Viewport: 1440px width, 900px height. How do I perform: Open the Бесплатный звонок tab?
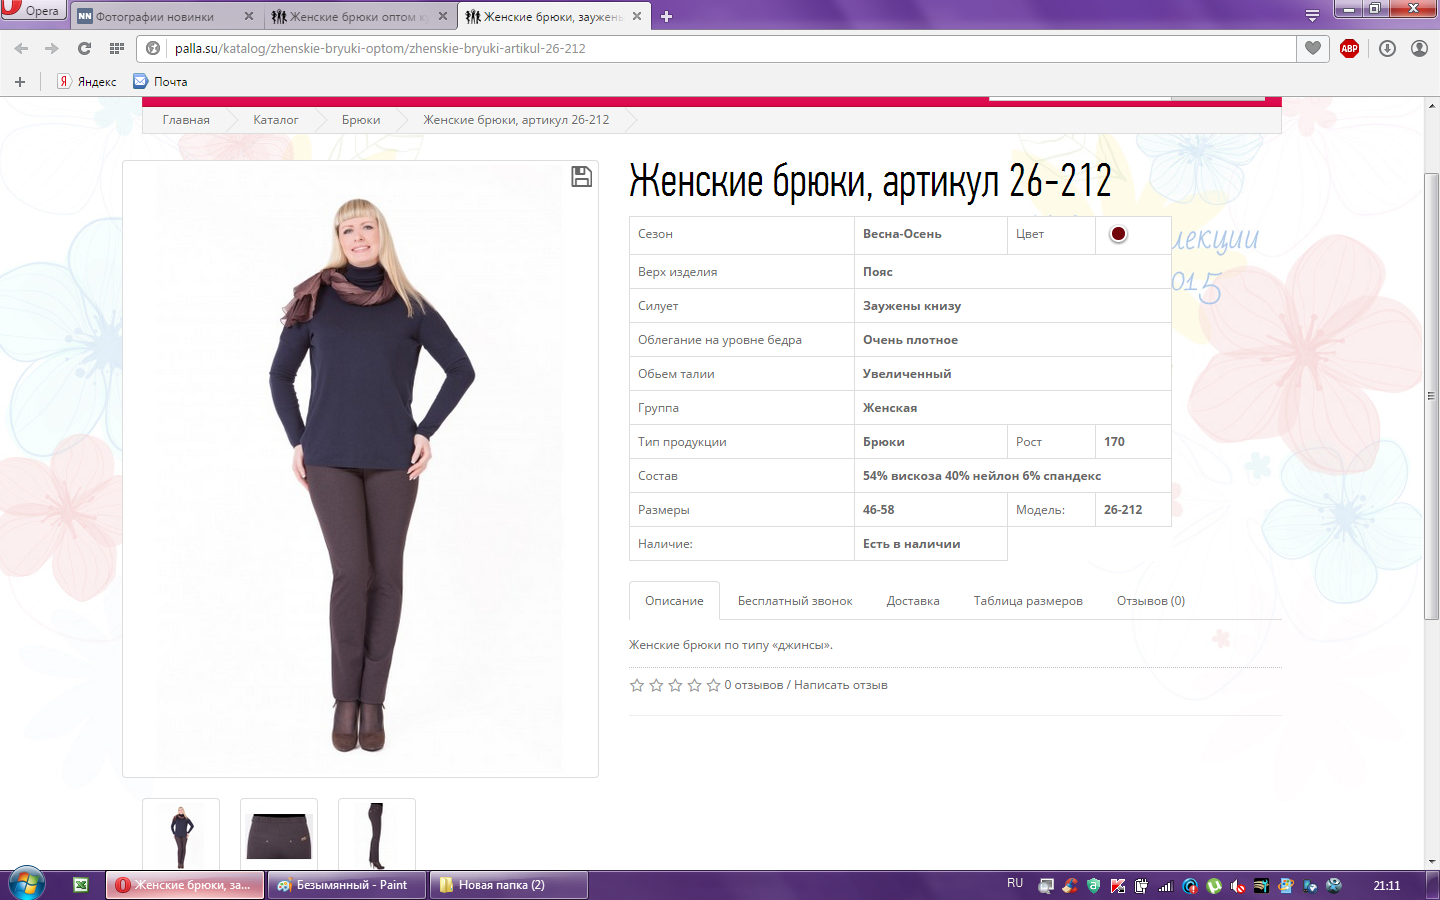[x=795, y=601]
